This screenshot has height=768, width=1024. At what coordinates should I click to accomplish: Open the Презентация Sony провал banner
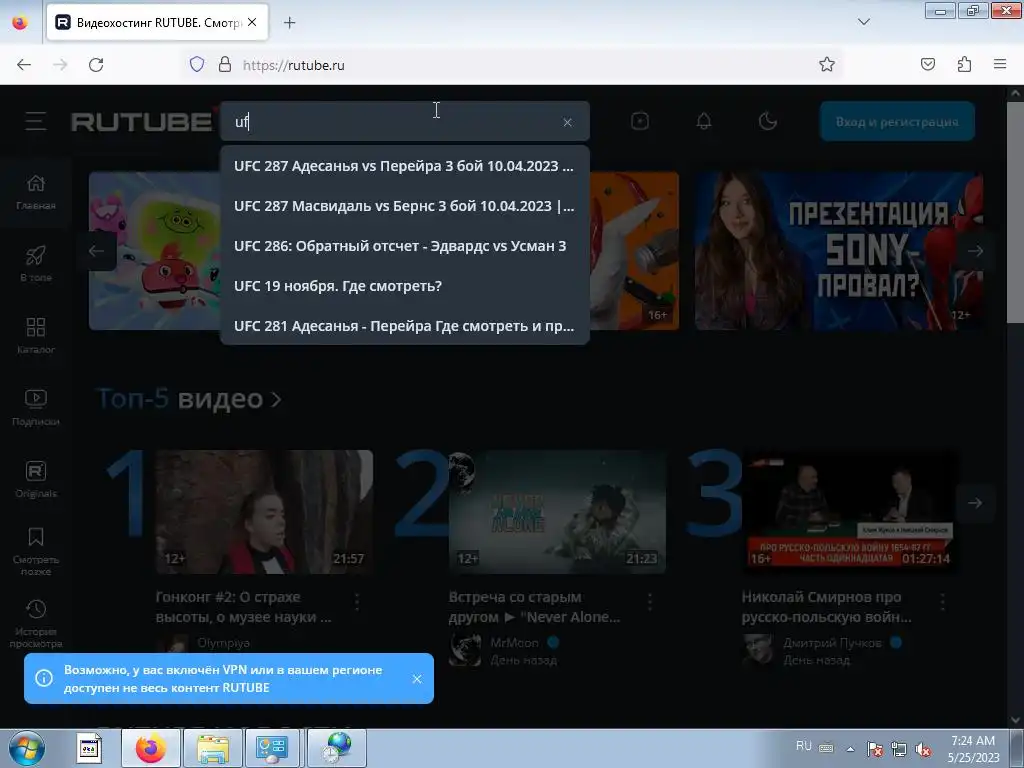(x=839, y=251)
